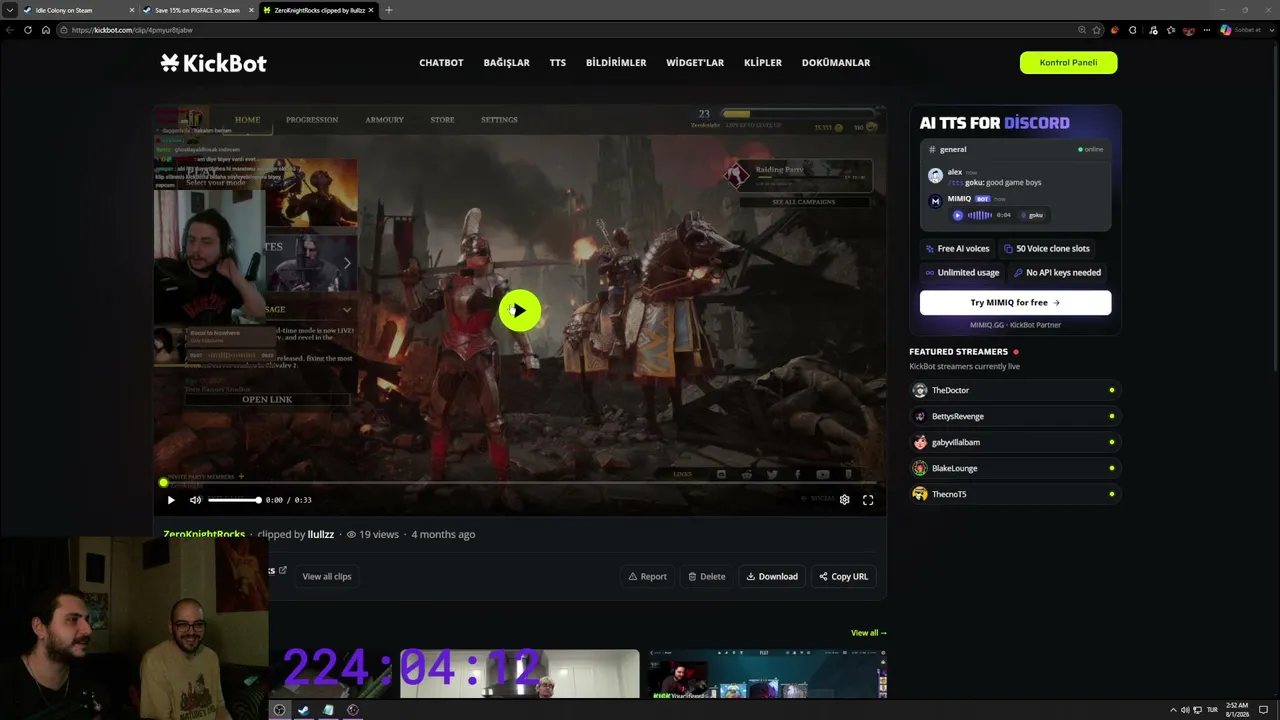Click the small play icon in the video control bar
Viewport: 1280px width, 720px height.
(x=171, y=500)
